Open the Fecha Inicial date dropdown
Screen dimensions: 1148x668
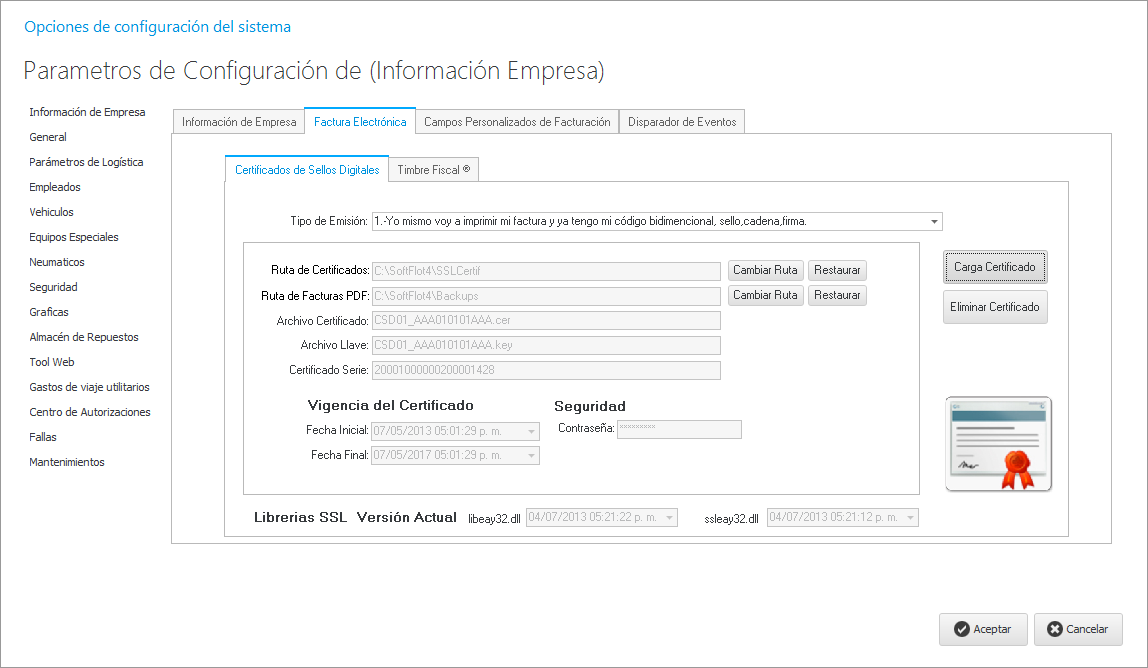(531, 431)
